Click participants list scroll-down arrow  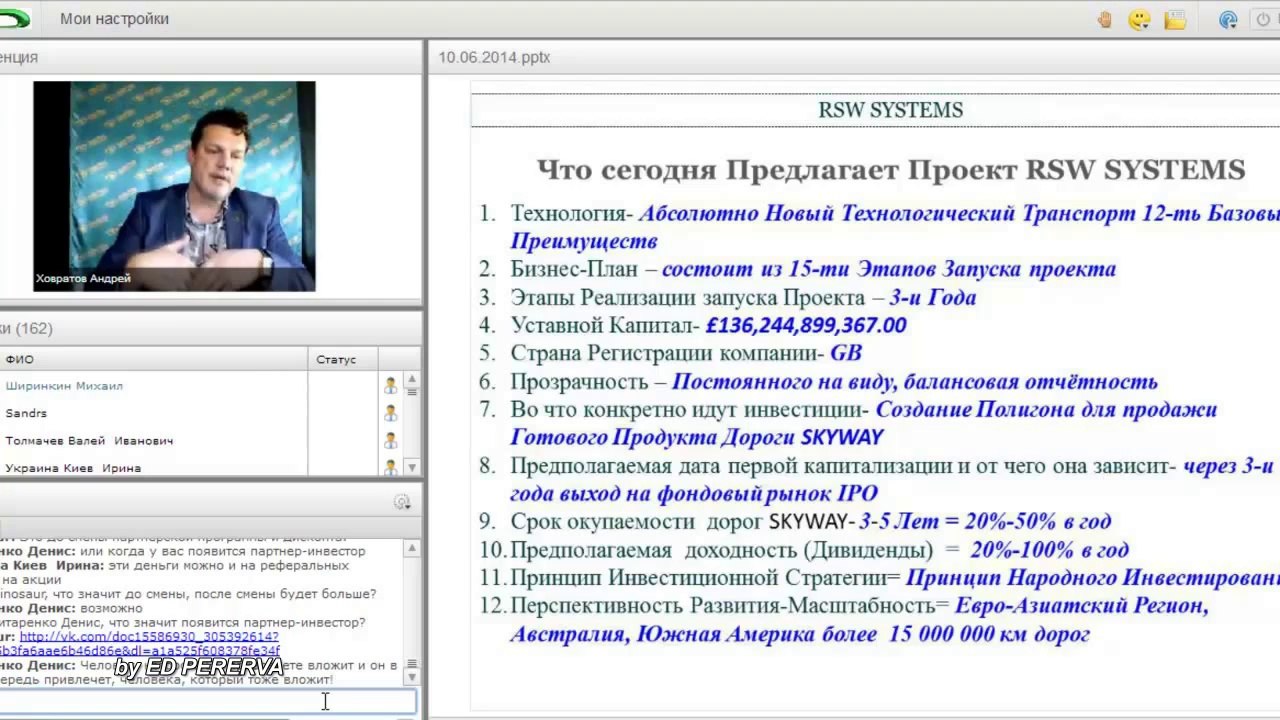pyautogui.click(x=412, y=468)
